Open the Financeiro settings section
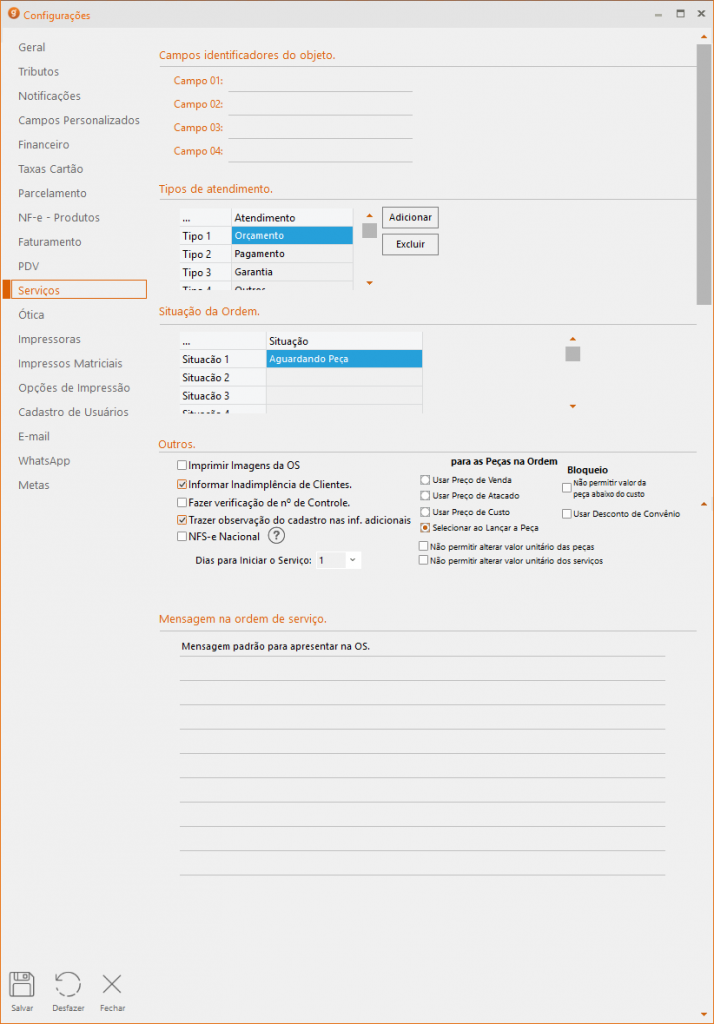The width and height of the screenshot is (714, 1024). click(44, 144)
